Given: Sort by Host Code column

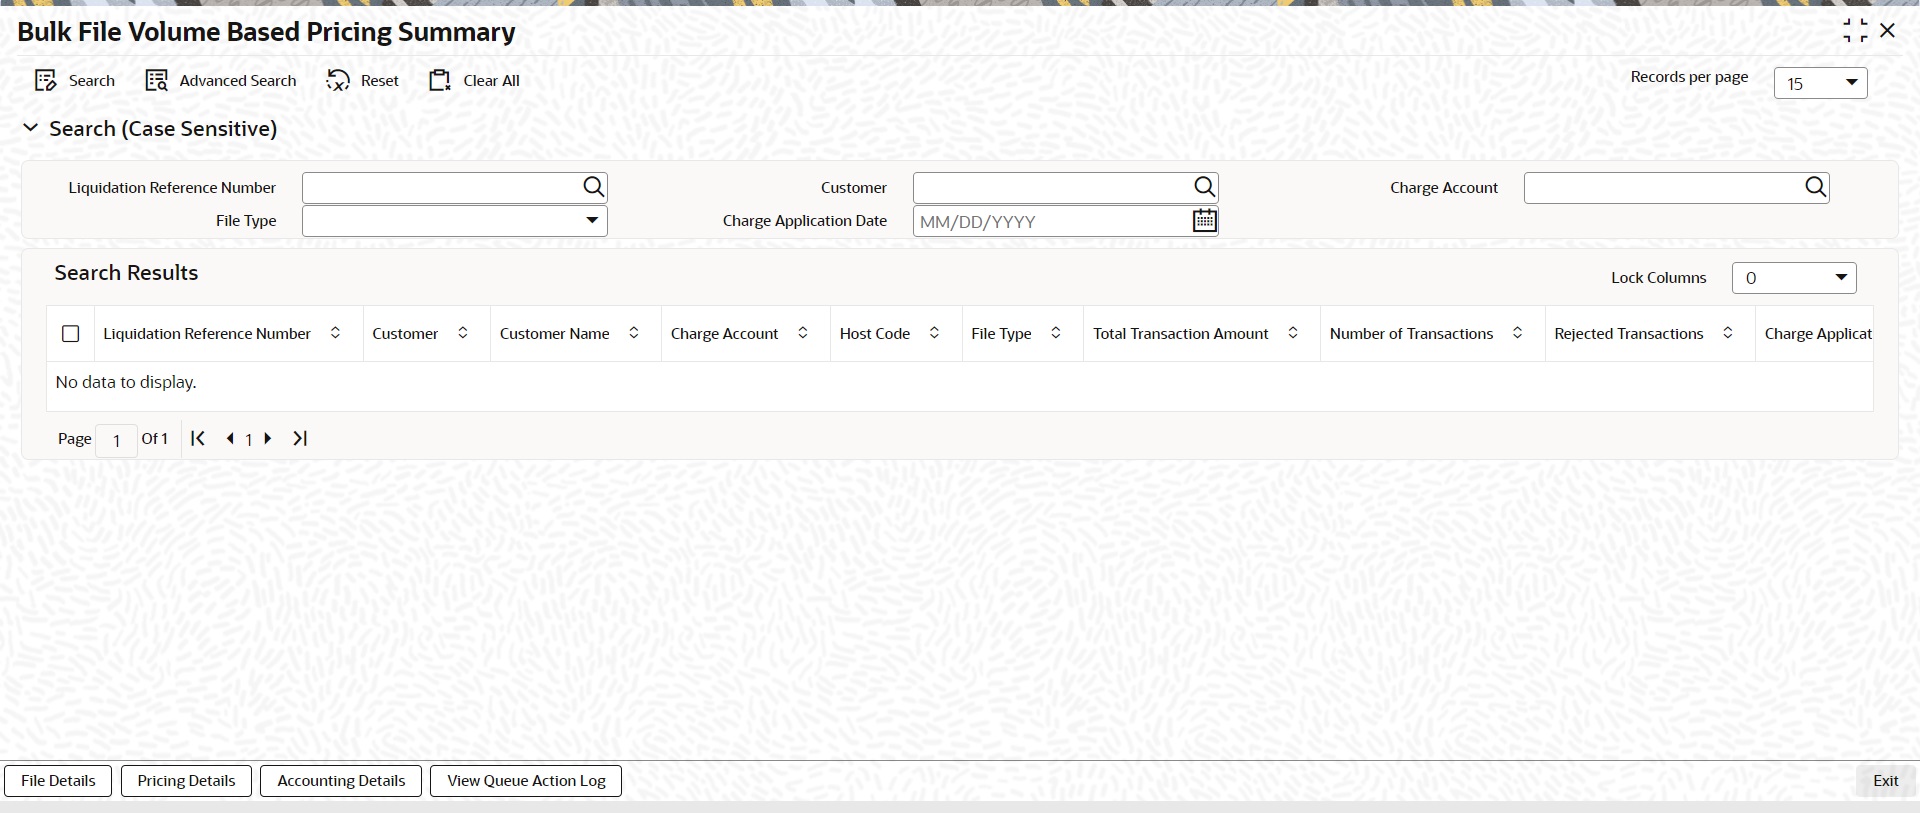Looking at the screenshot, I should pyautogui.click(x=934, y=333).
